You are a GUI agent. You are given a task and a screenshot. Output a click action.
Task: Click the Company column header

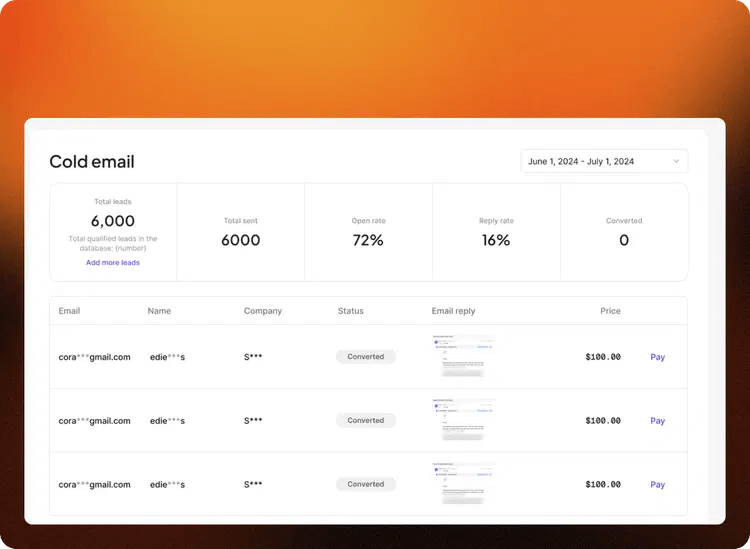[263, 311]
